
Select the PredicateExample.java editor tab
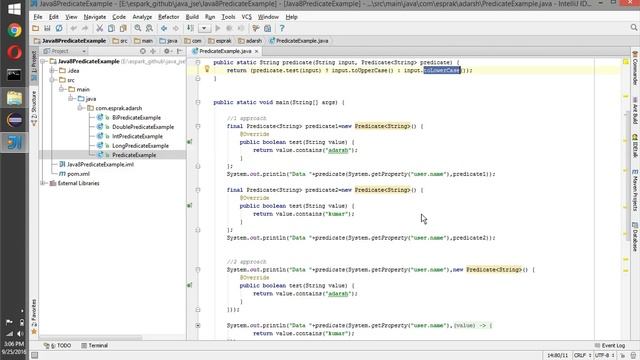coord(225,51)
